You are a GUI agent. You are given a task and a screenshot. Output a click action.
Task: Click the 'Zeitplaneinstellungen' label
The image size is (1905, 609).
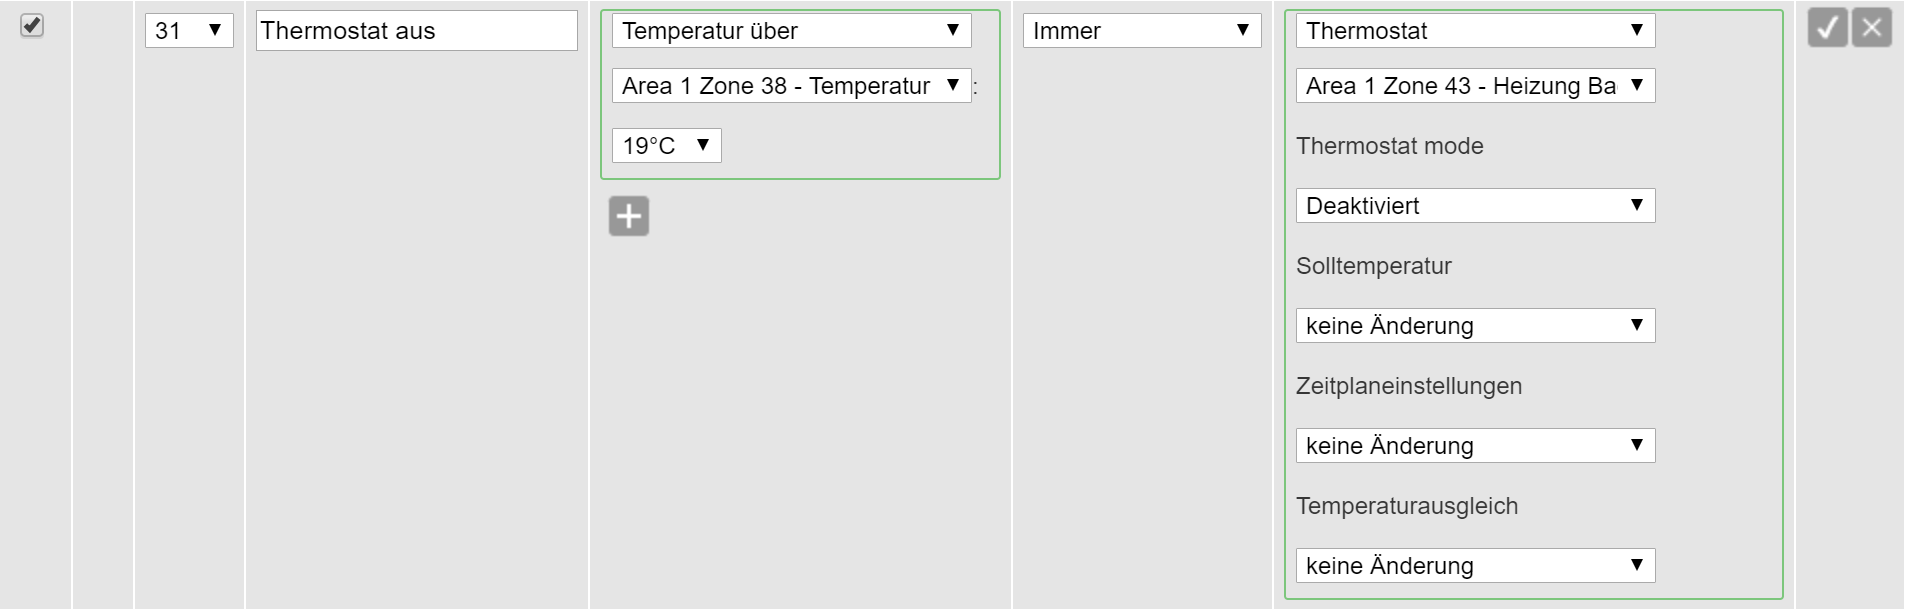[x=1408, y=386]
